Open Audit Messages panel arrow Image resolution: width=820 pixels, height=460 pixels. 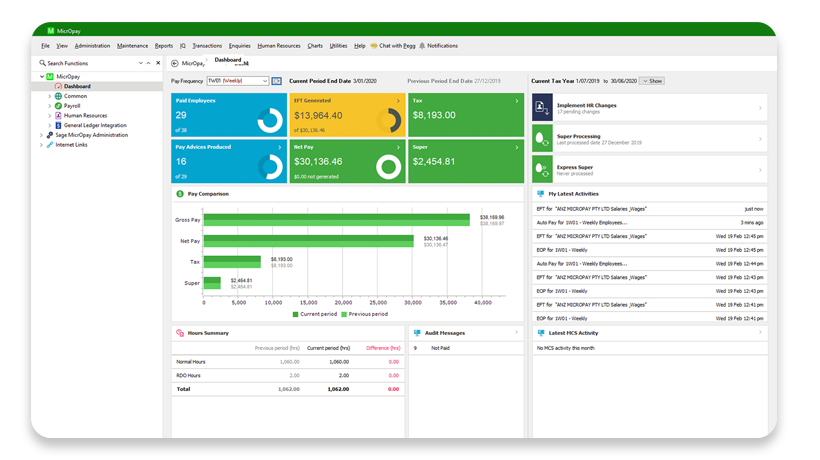pos(516,332)
